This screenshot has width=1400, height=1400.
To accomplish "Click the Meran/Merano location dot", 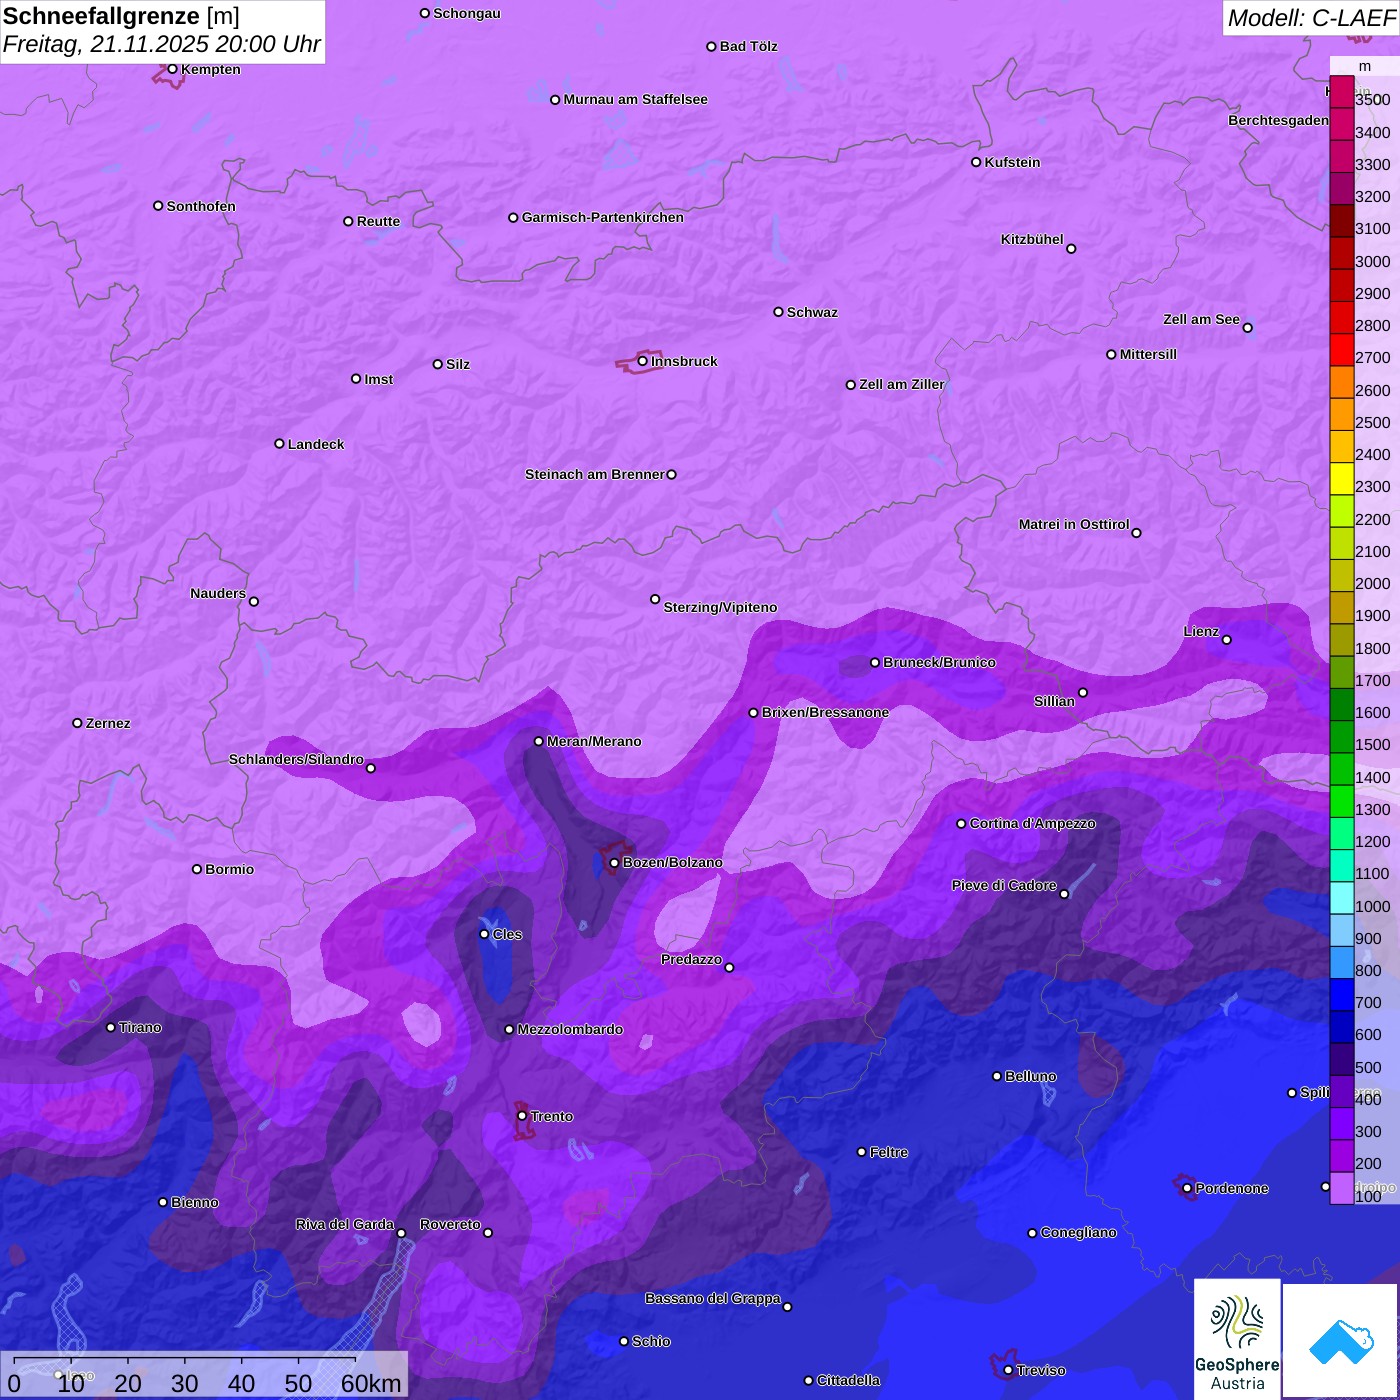I will coord(538,741).
